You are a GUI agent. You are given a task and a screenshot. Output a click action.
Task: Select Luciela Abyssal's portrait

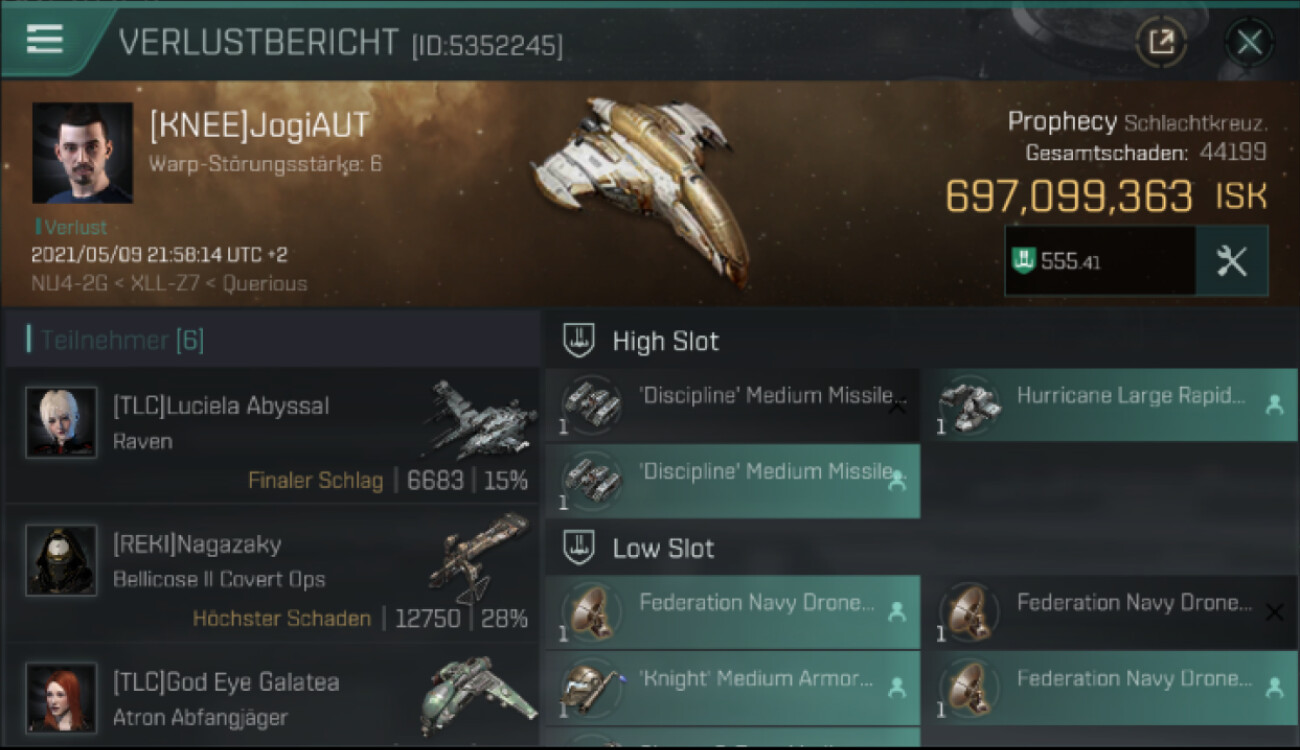61,422
